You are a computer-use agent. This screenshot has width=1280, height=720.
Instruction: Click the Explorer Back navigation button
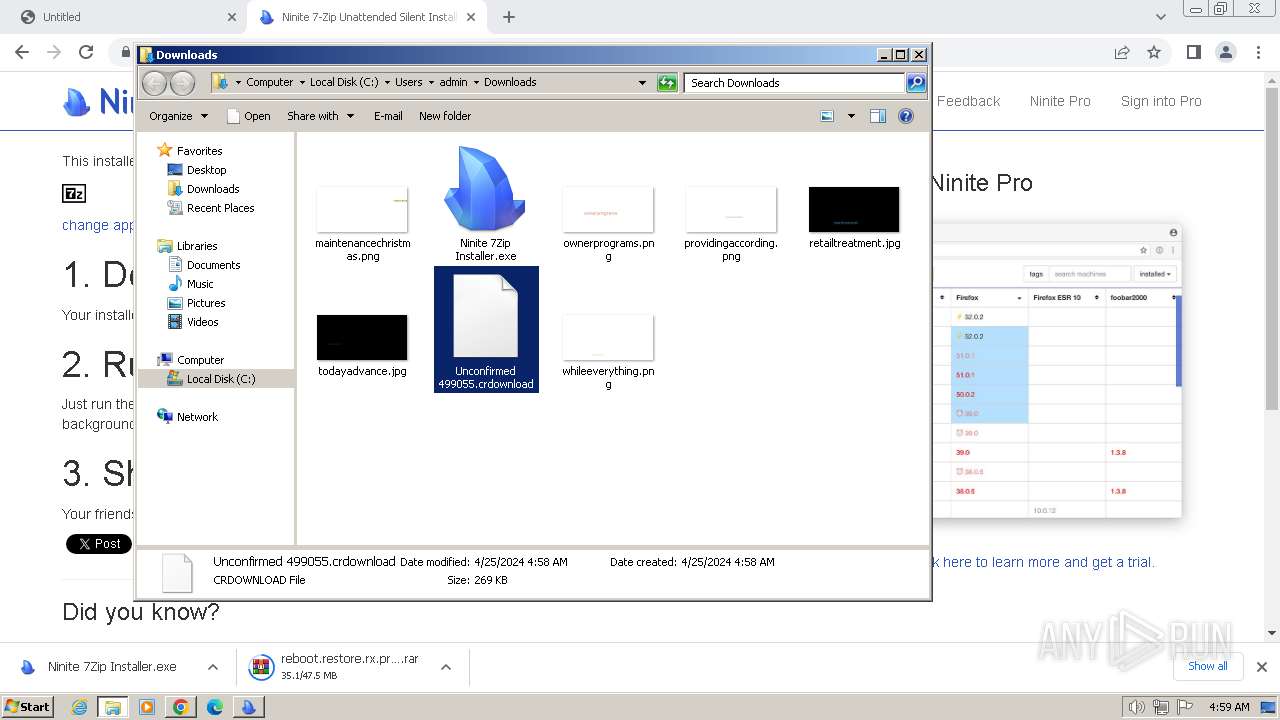pos(154,83)
